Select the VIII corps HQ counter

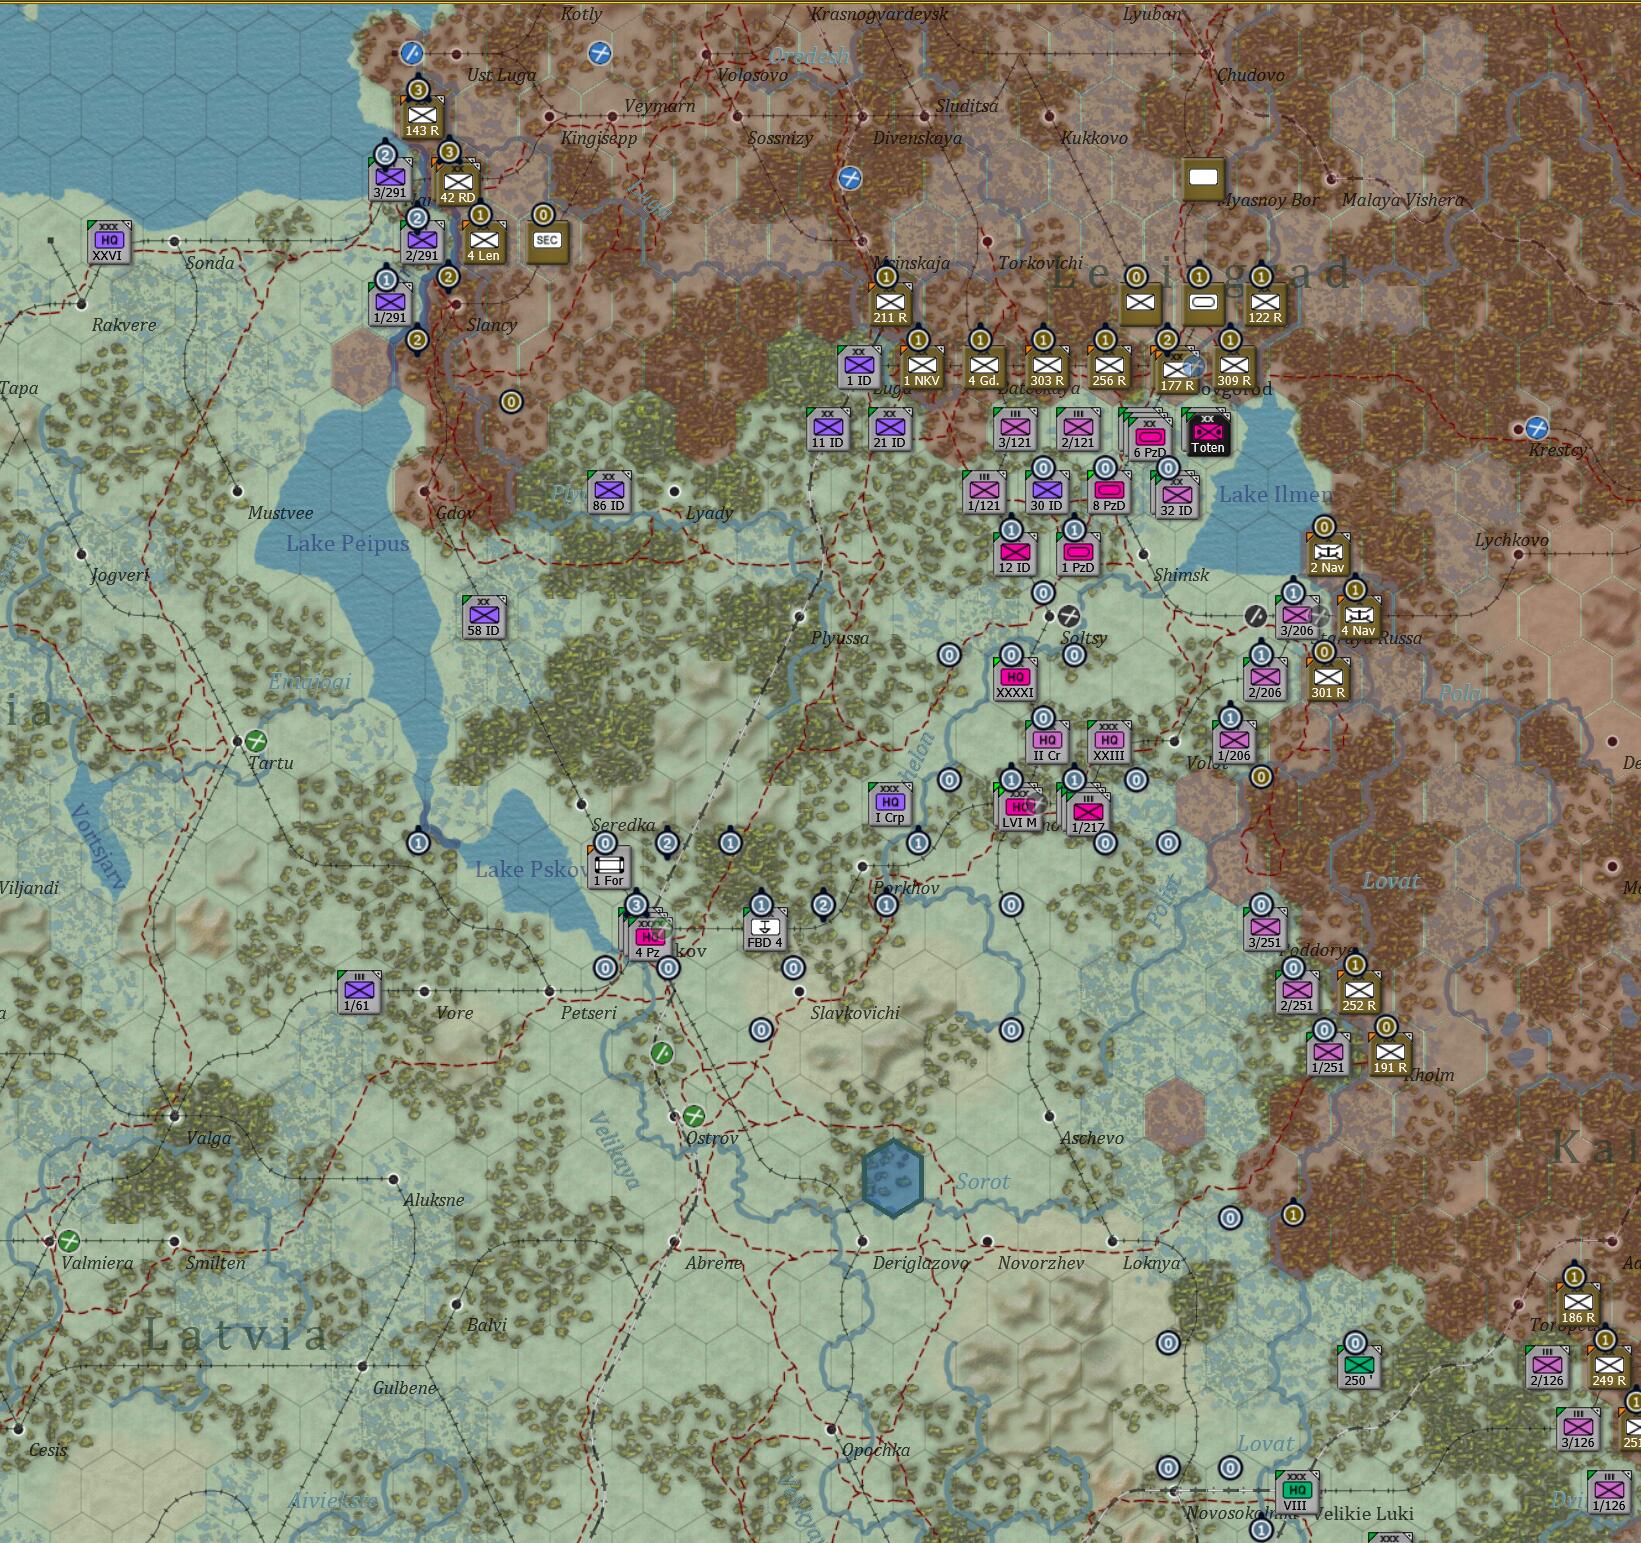[1296, 1492]
